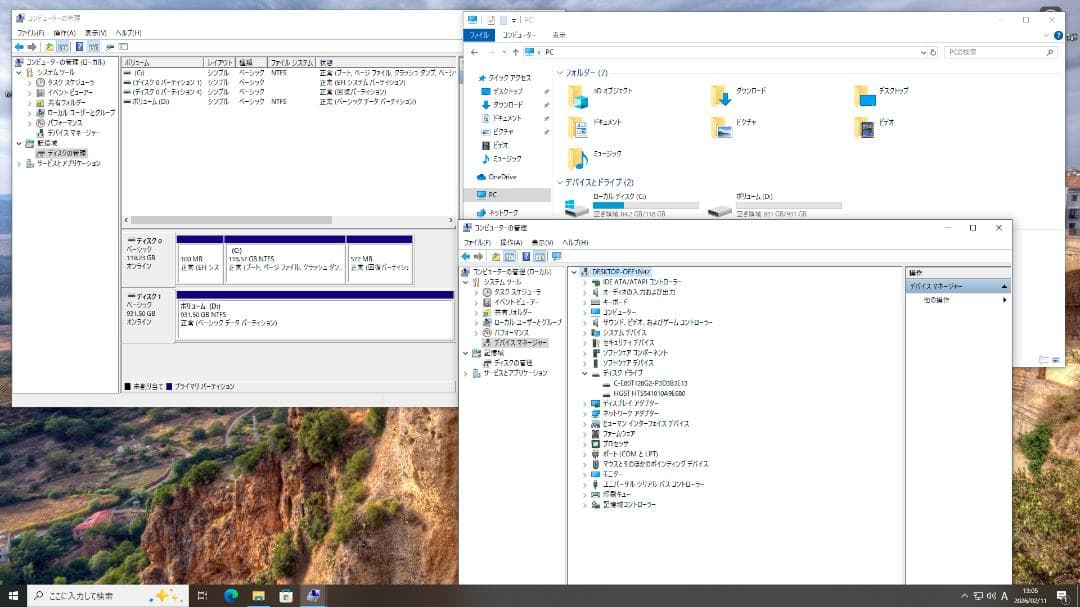
Task: Collapse the デバイスマネージャー header in Actions pane
Action: tap(1003, 286)
